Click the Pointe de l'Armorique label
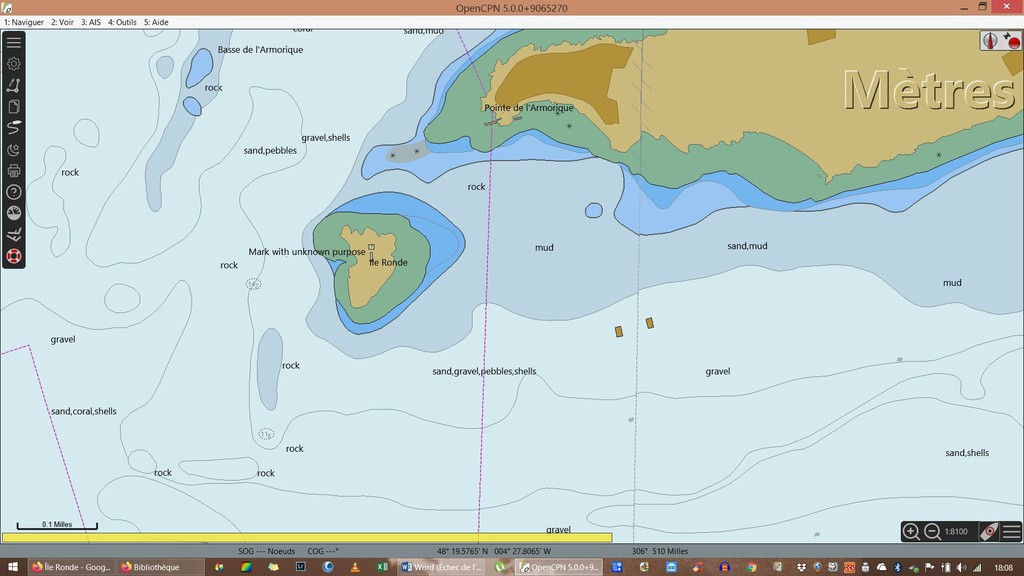Screen dimensions: 1024x576 coord(529,108)
